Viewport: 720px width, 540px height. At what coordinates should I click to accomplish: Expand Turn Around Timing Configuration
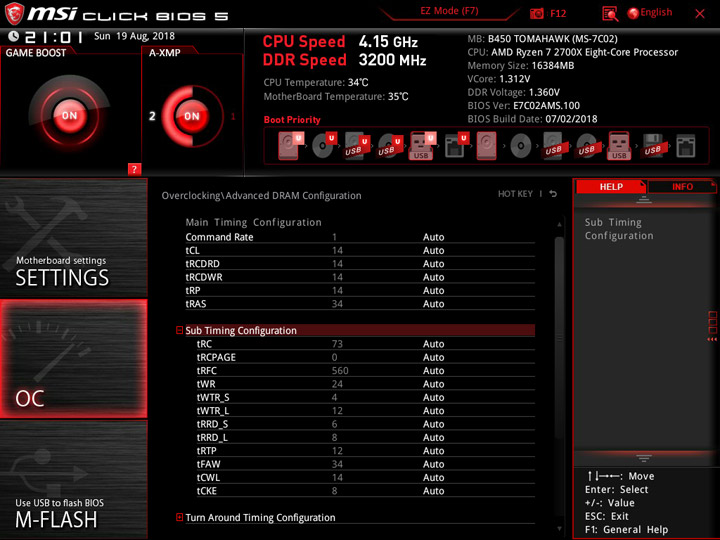[180, 517]
